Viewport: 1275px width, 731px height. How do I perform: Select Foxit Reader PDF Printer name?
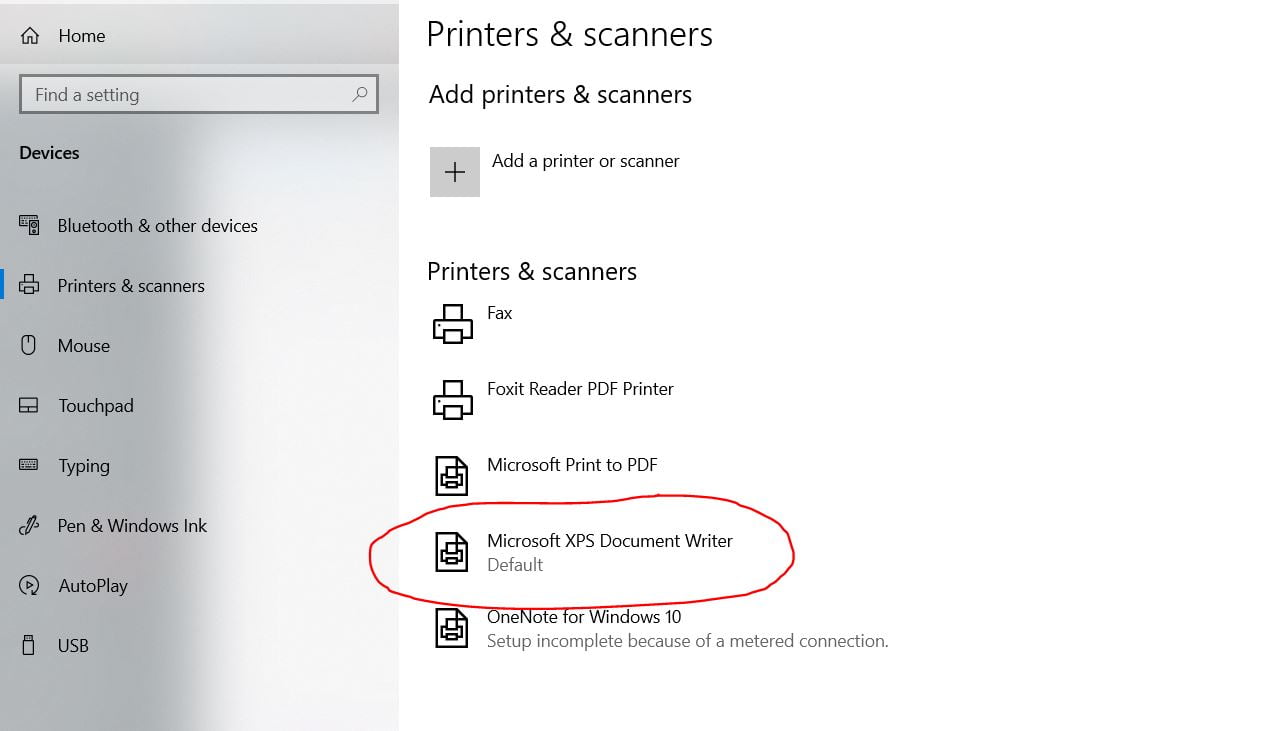[x=580, y=389]
